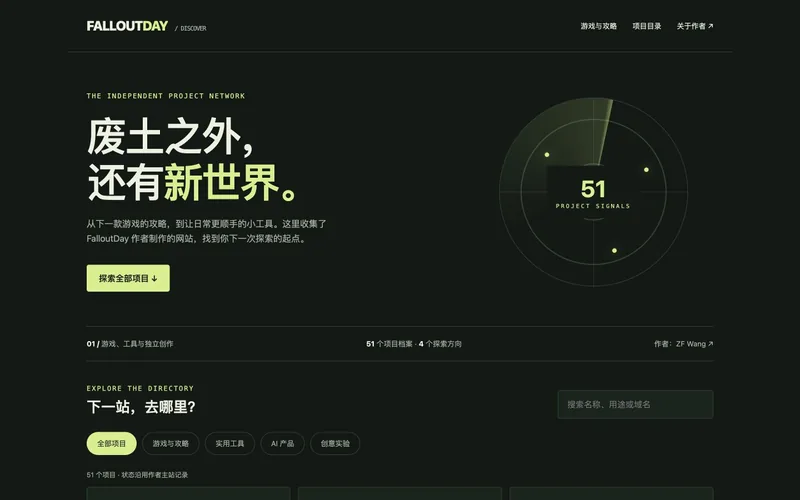Open the 关于作者 external link
The image size is (800, 500).
coord(695,26)
